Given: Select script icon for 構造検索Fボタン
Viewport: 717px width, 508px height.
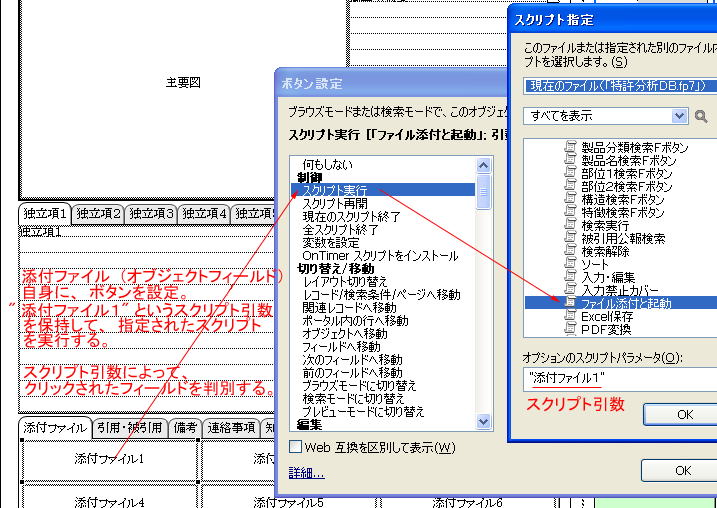Looking at the screenshot, I should pyautogui.click(x=570, y=199).
